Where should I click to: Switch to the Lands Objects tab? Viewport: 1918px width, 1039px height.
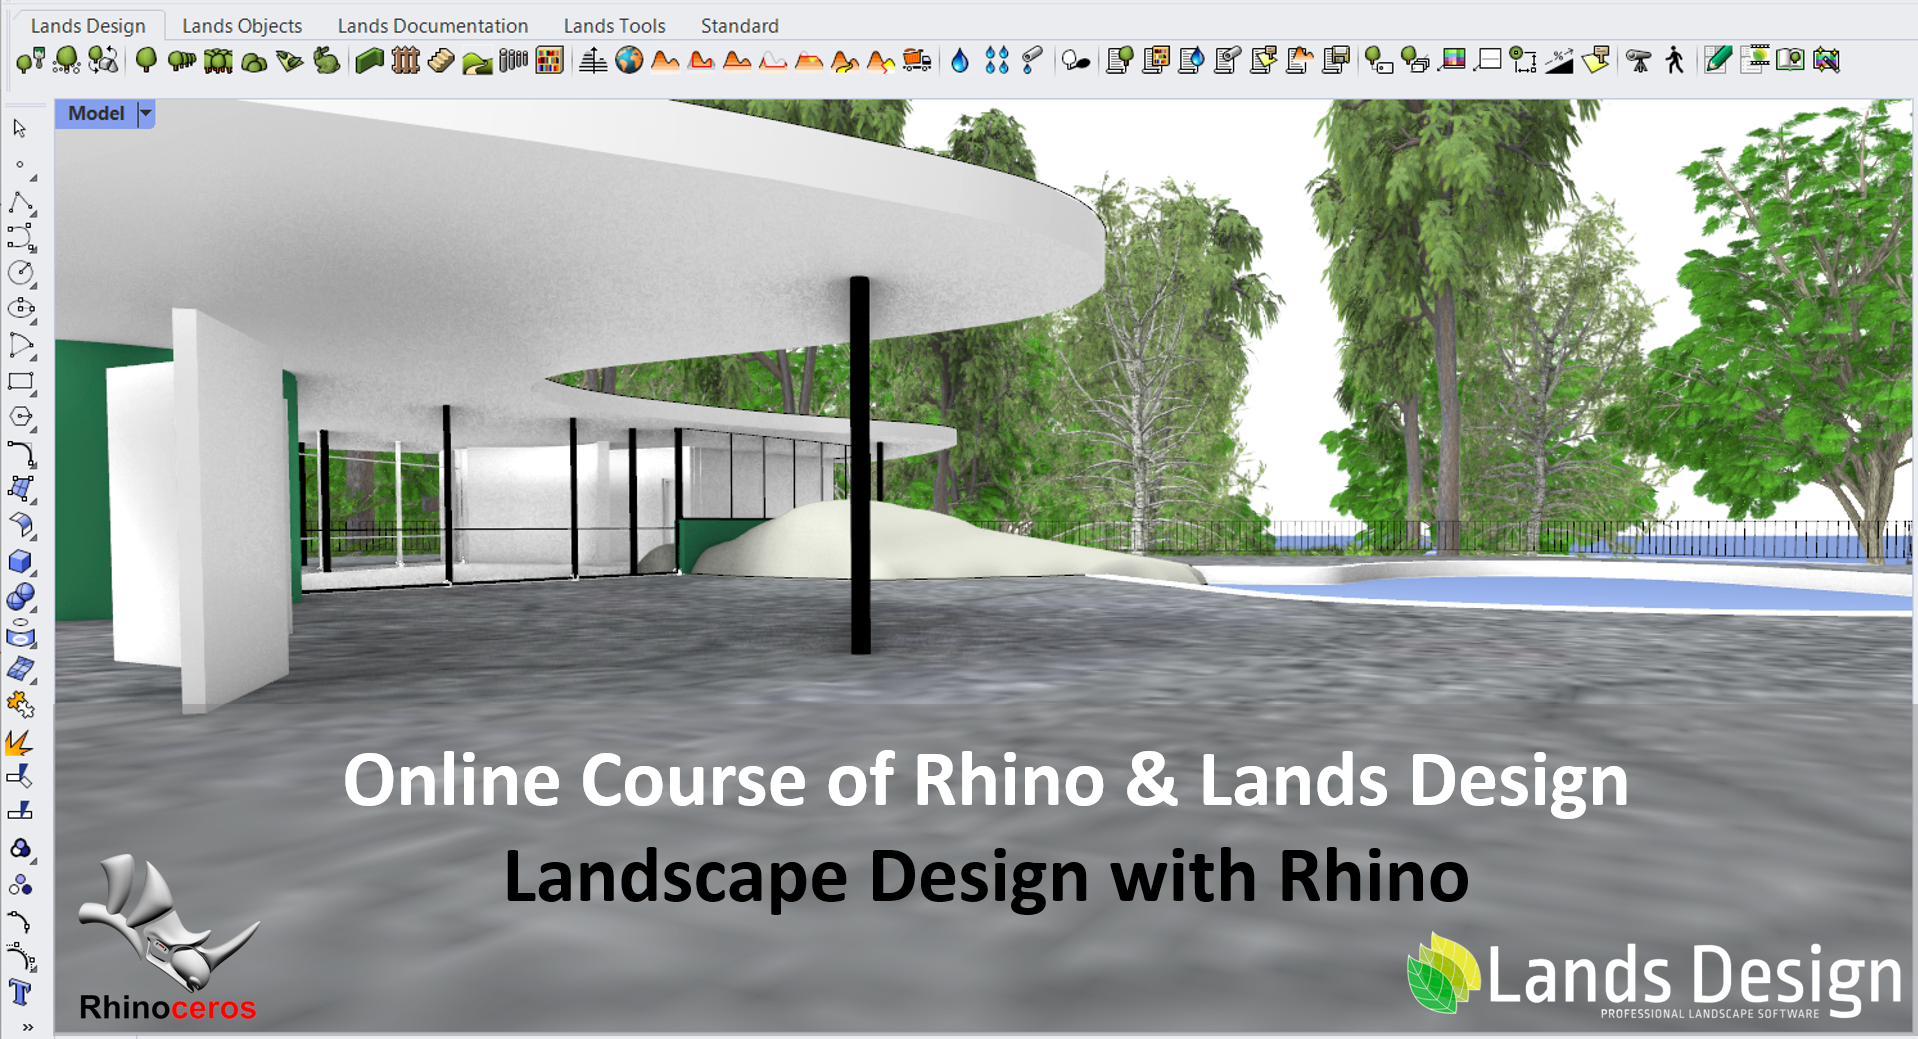242,26
